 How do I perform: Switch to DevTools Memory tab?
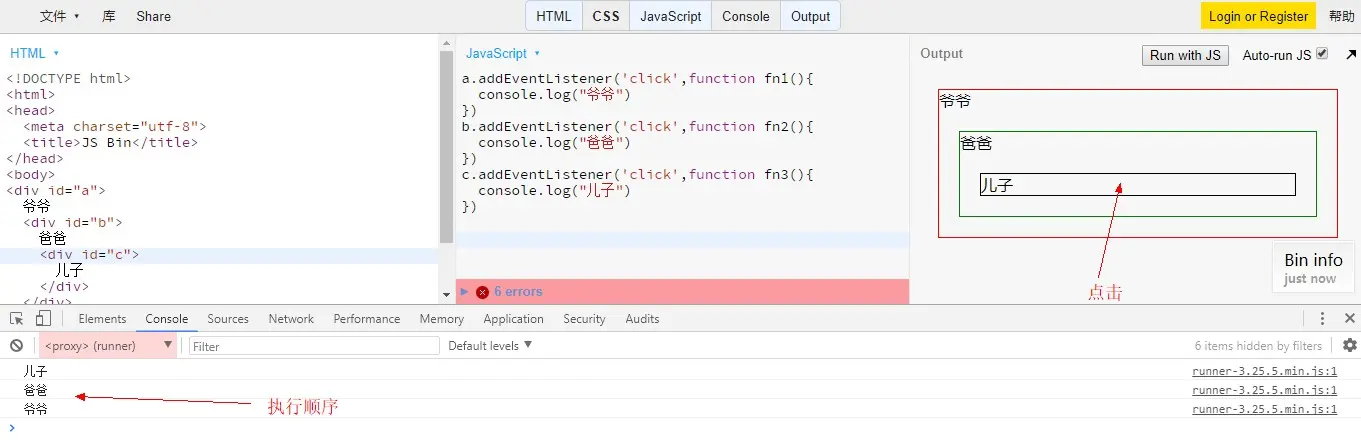pyautogui.click(x=441, y=319)
